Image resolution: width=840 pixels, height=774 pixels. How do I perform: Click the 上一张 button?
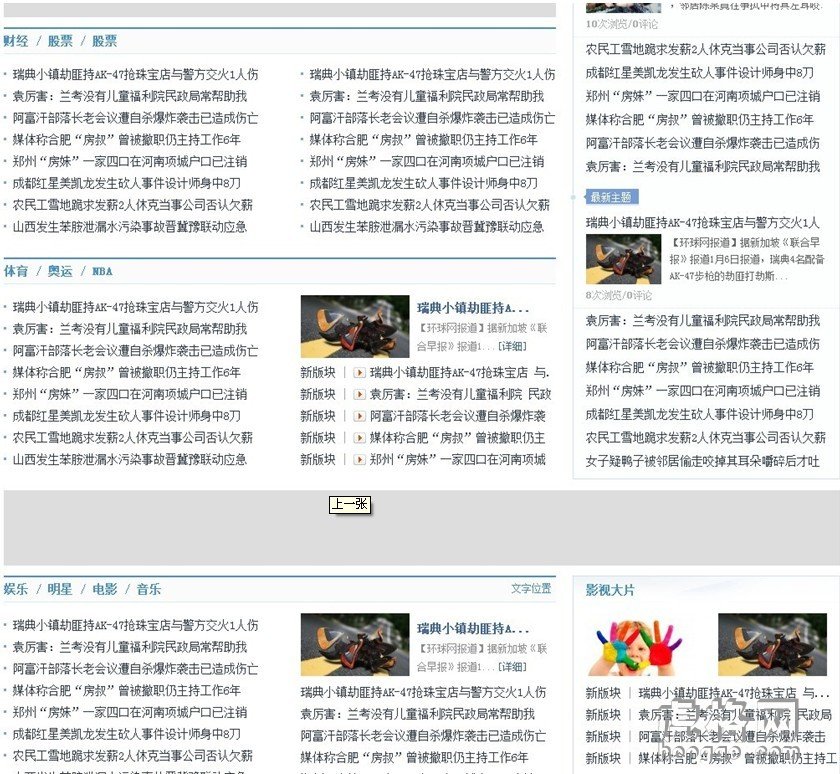click(349, 505)
